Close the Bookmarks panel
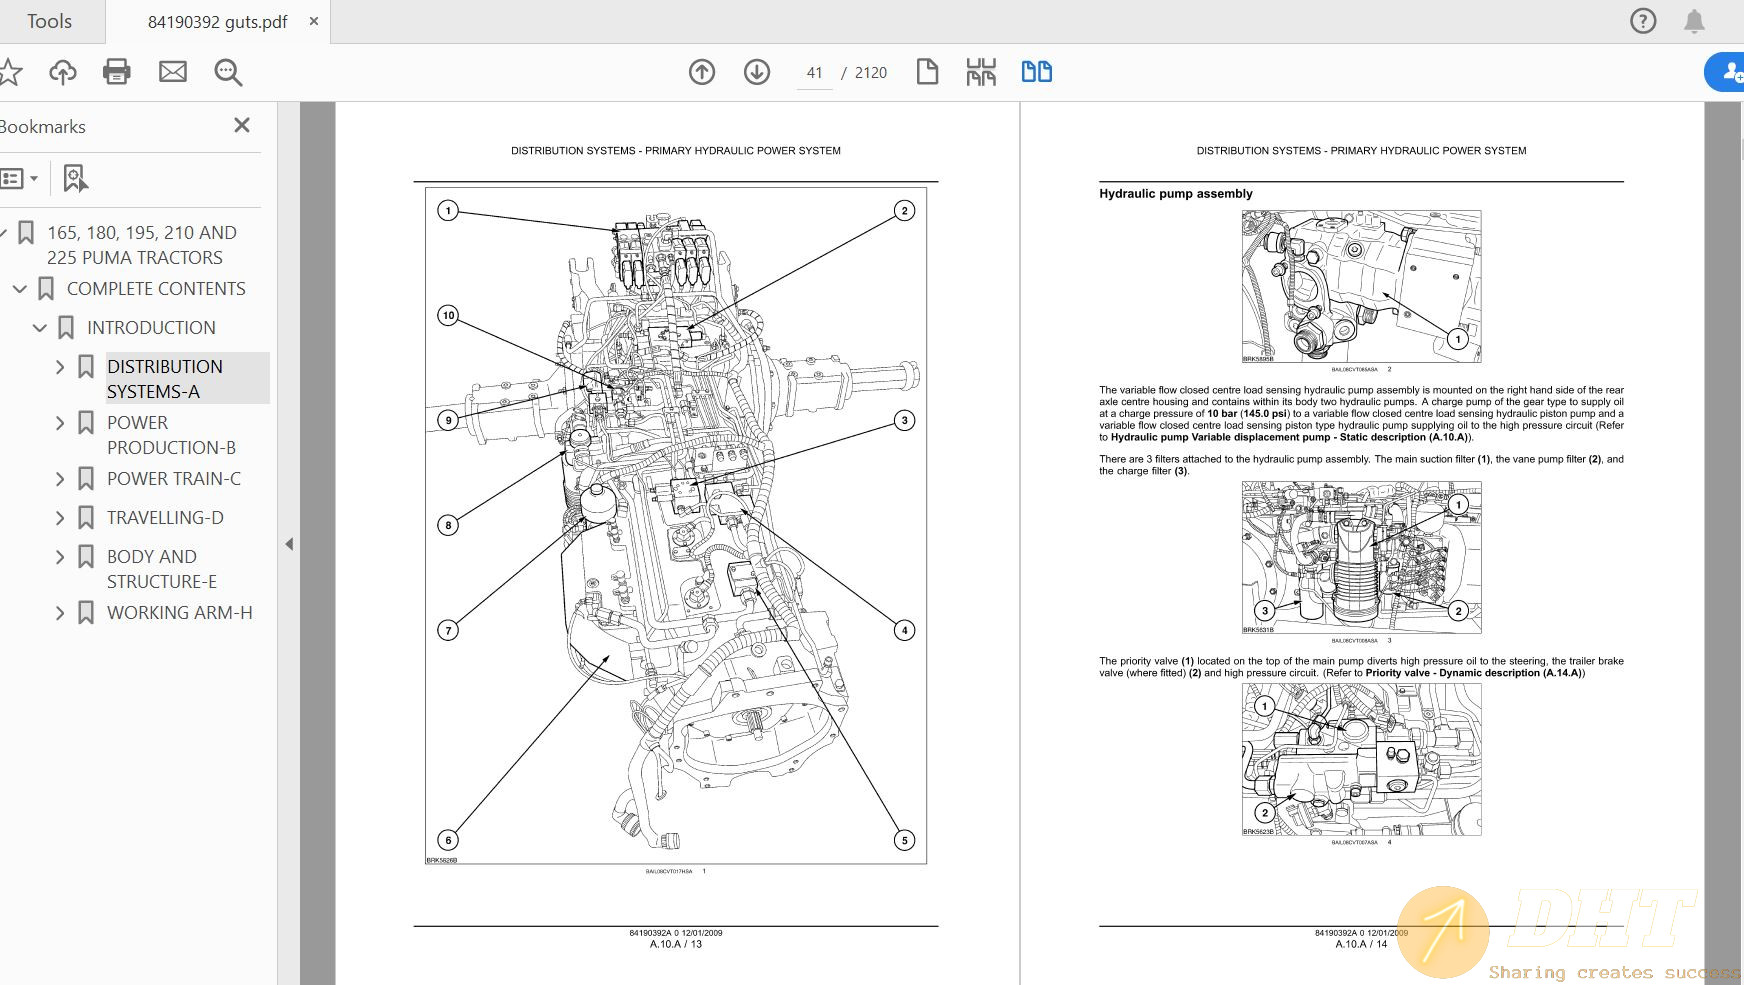 coord(242,126)
